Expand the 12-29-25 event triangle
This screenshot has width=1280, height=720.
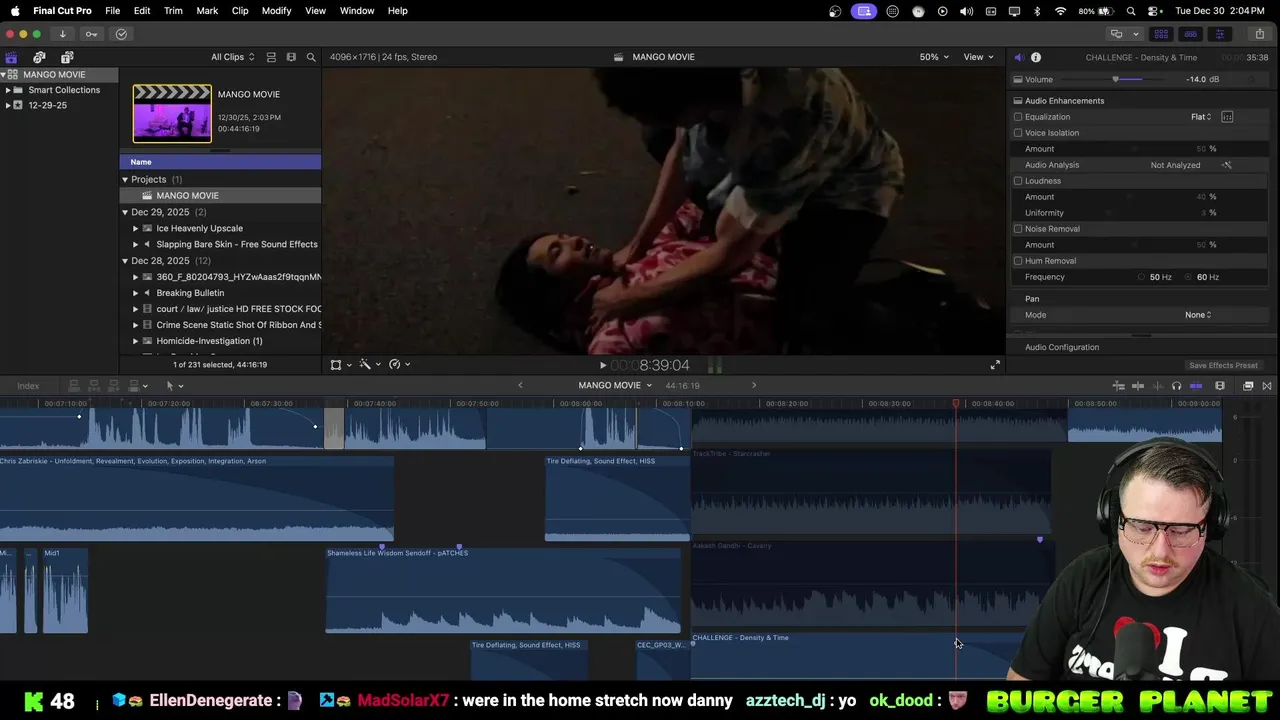tap(8, 105)
